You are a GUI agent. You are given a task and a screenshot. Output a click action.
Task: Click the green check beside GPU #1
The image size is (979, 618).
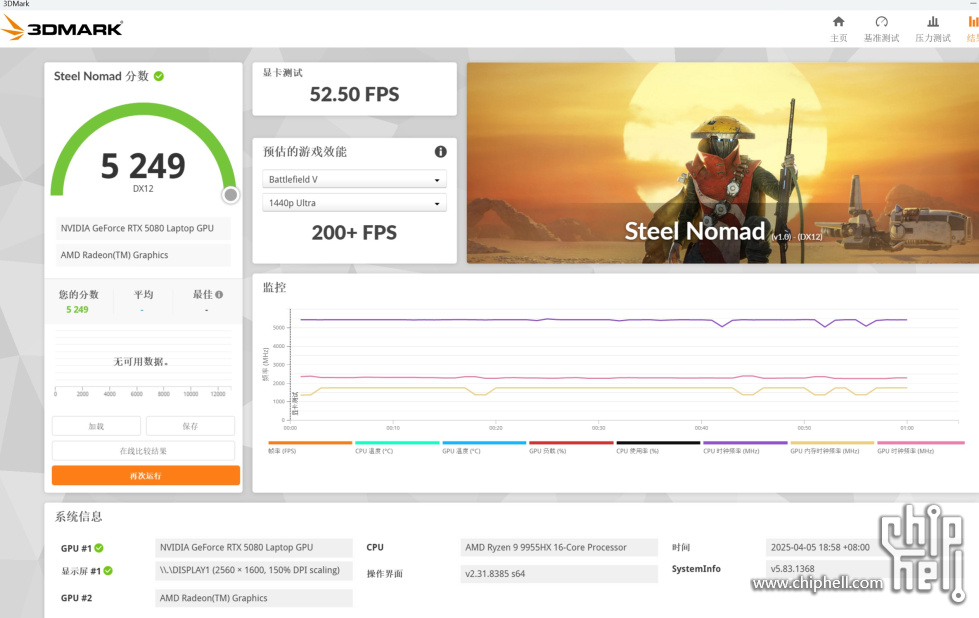[99, 548]
